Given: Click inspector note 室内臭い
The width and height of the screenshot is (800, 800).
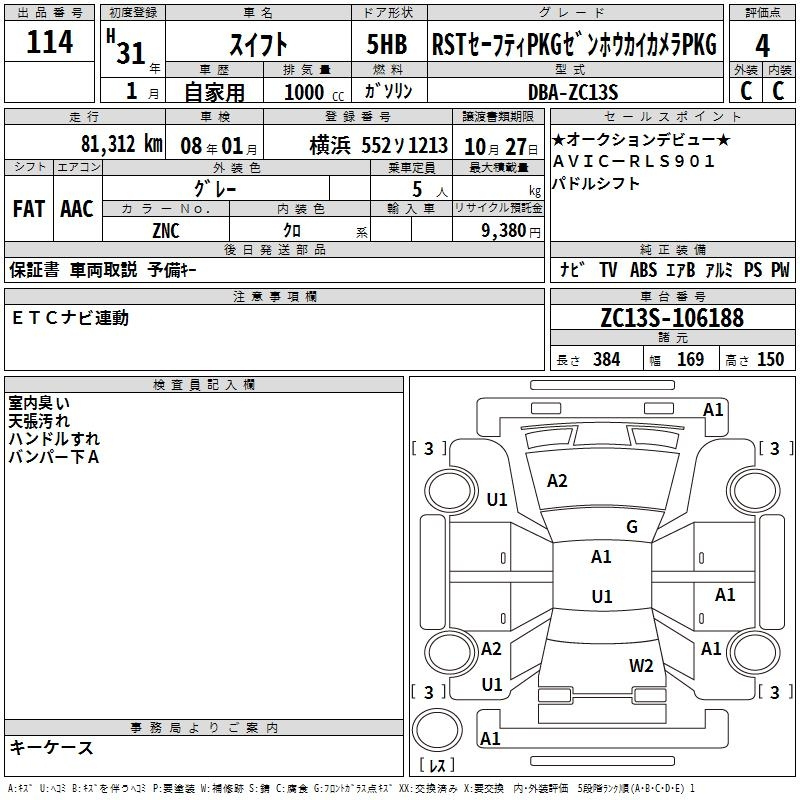Looking at the screenshot, I should pos(39,403).
